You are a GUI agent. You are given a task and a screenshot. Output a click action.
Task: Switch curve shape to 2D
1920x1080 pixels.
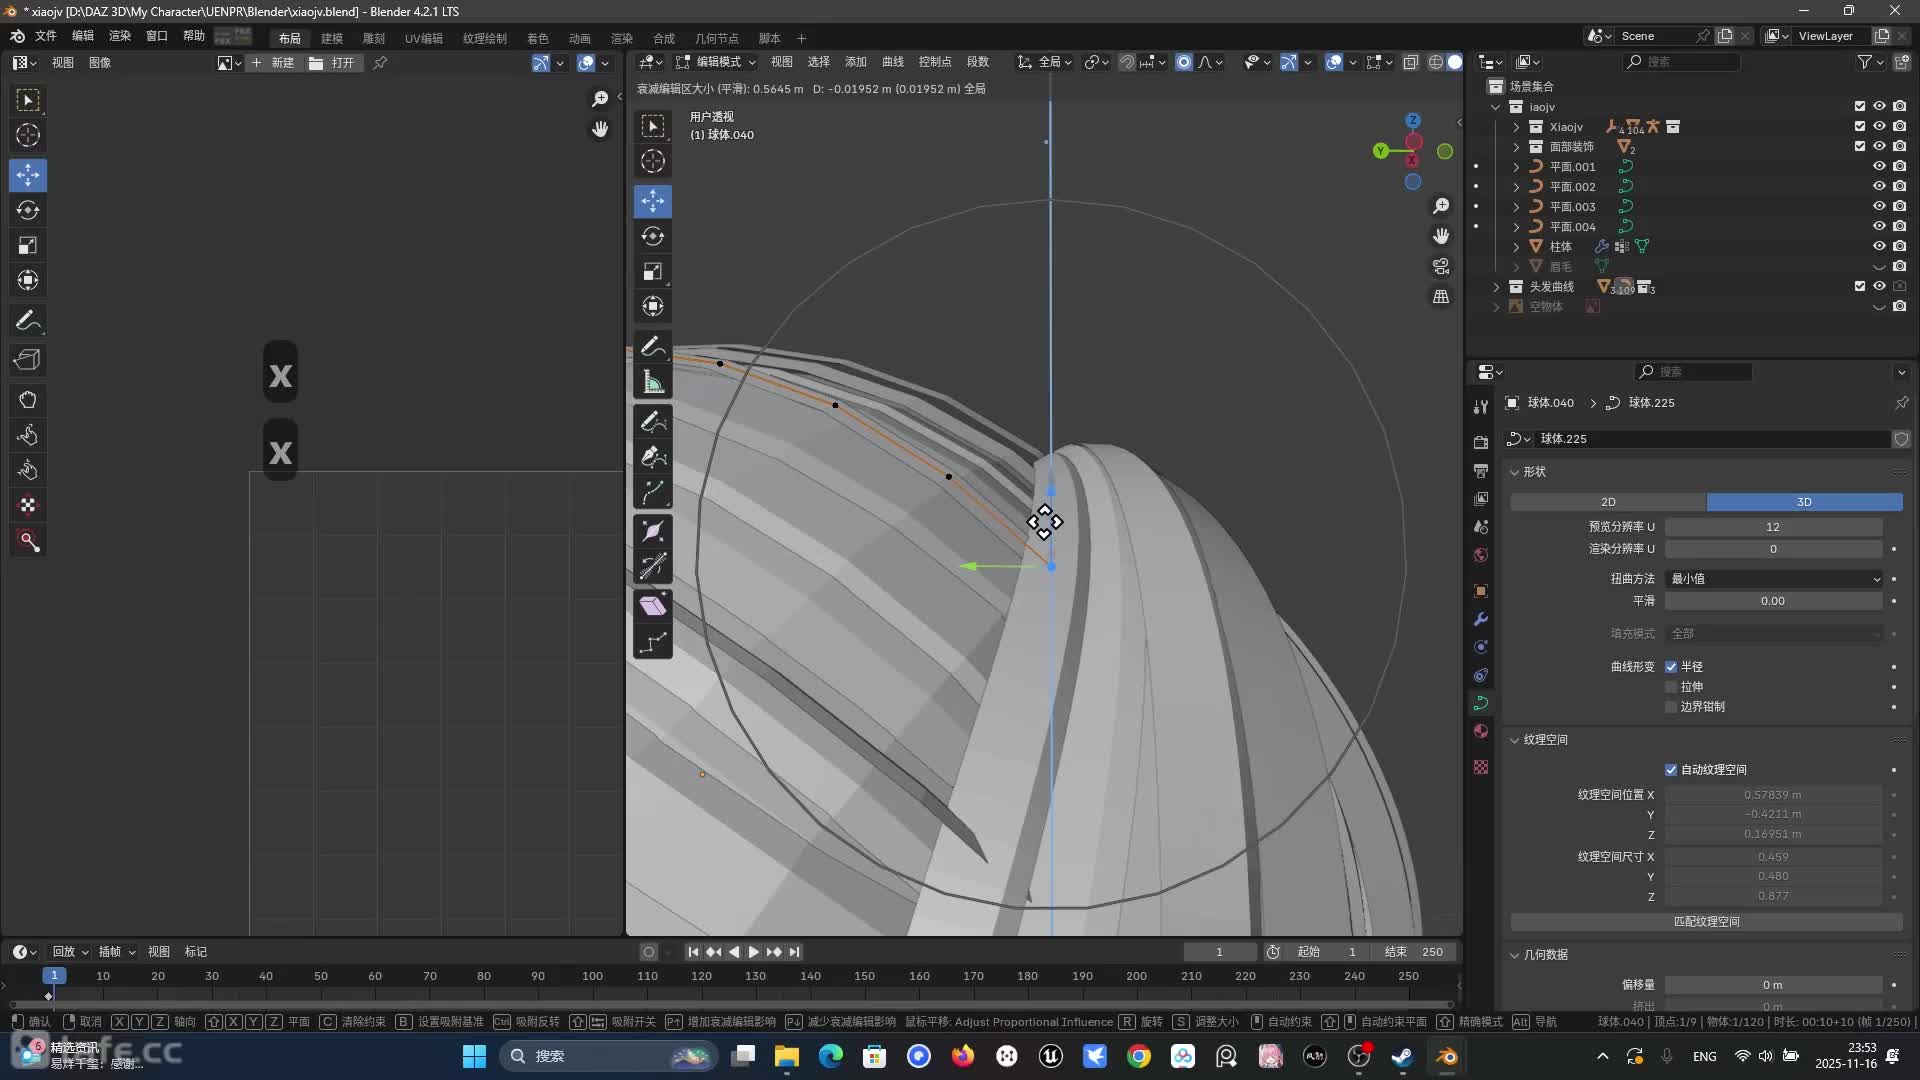[1607, 502]
